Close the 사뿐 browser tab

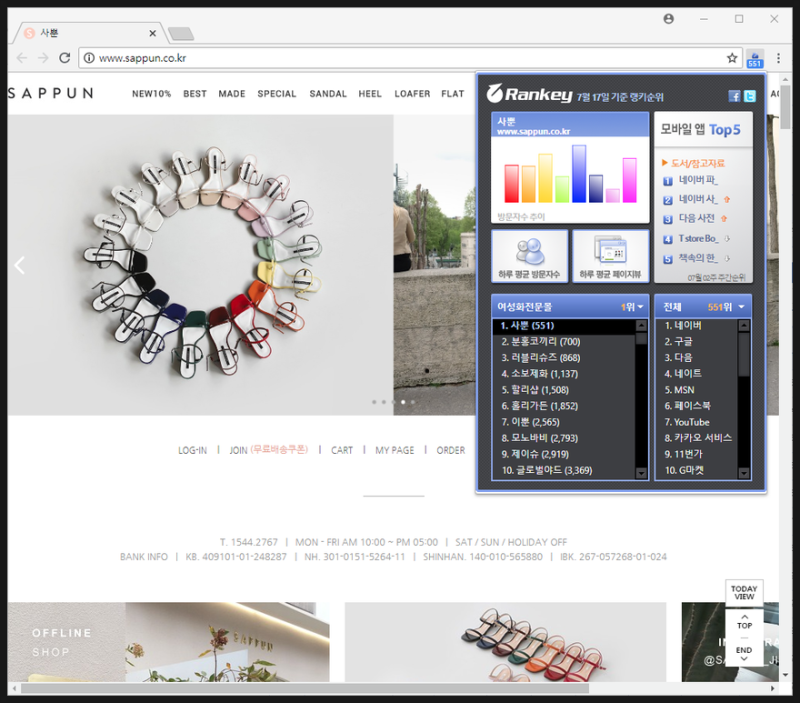[x=153, y=33]
